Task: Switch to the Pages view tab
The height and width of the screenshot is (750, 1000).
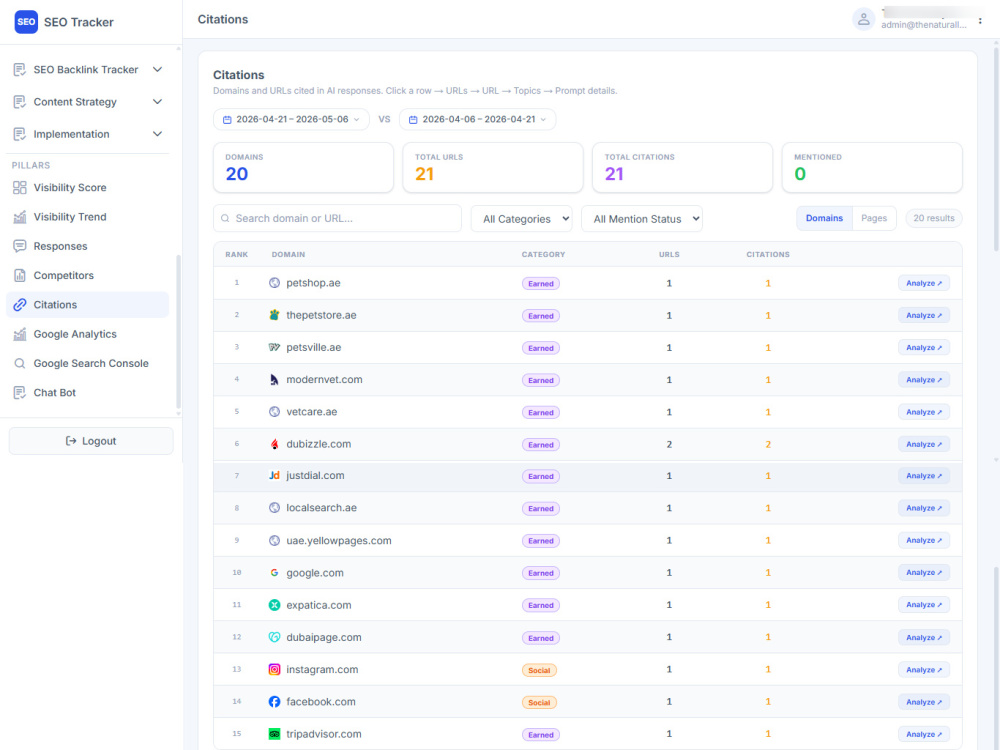Action: coord(874,218)
